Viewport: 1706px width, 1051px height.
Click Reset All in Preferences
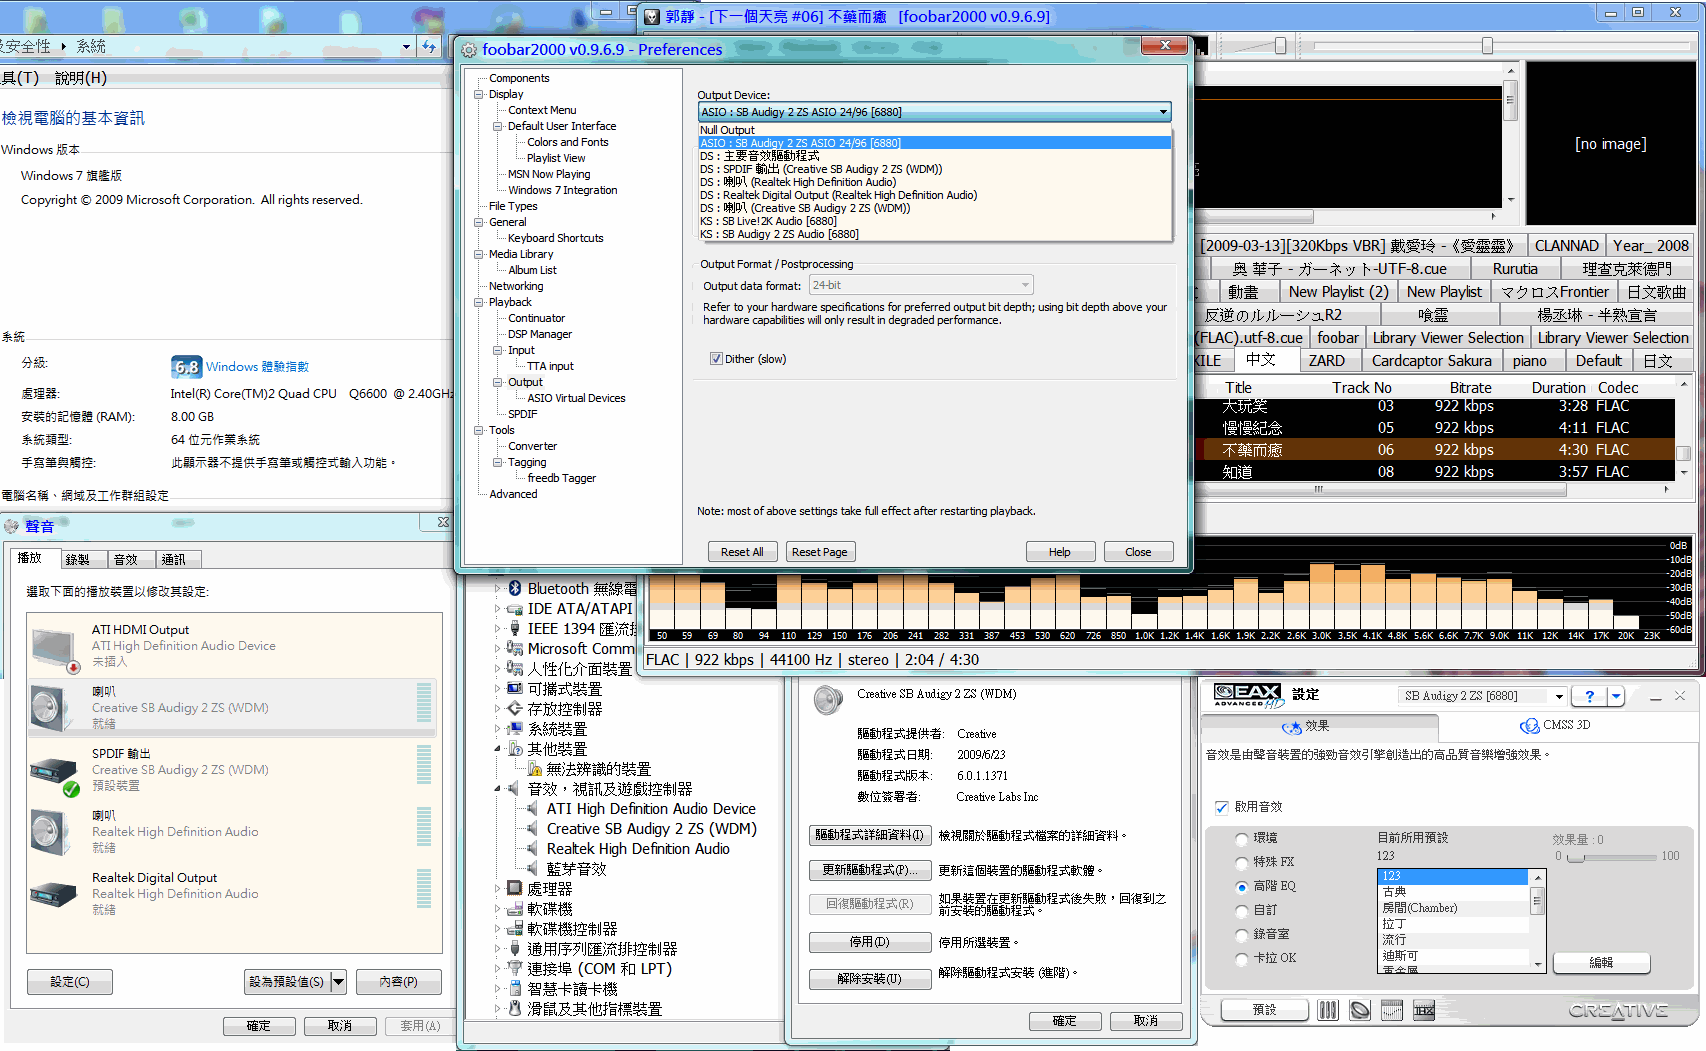tap(742, 552)
